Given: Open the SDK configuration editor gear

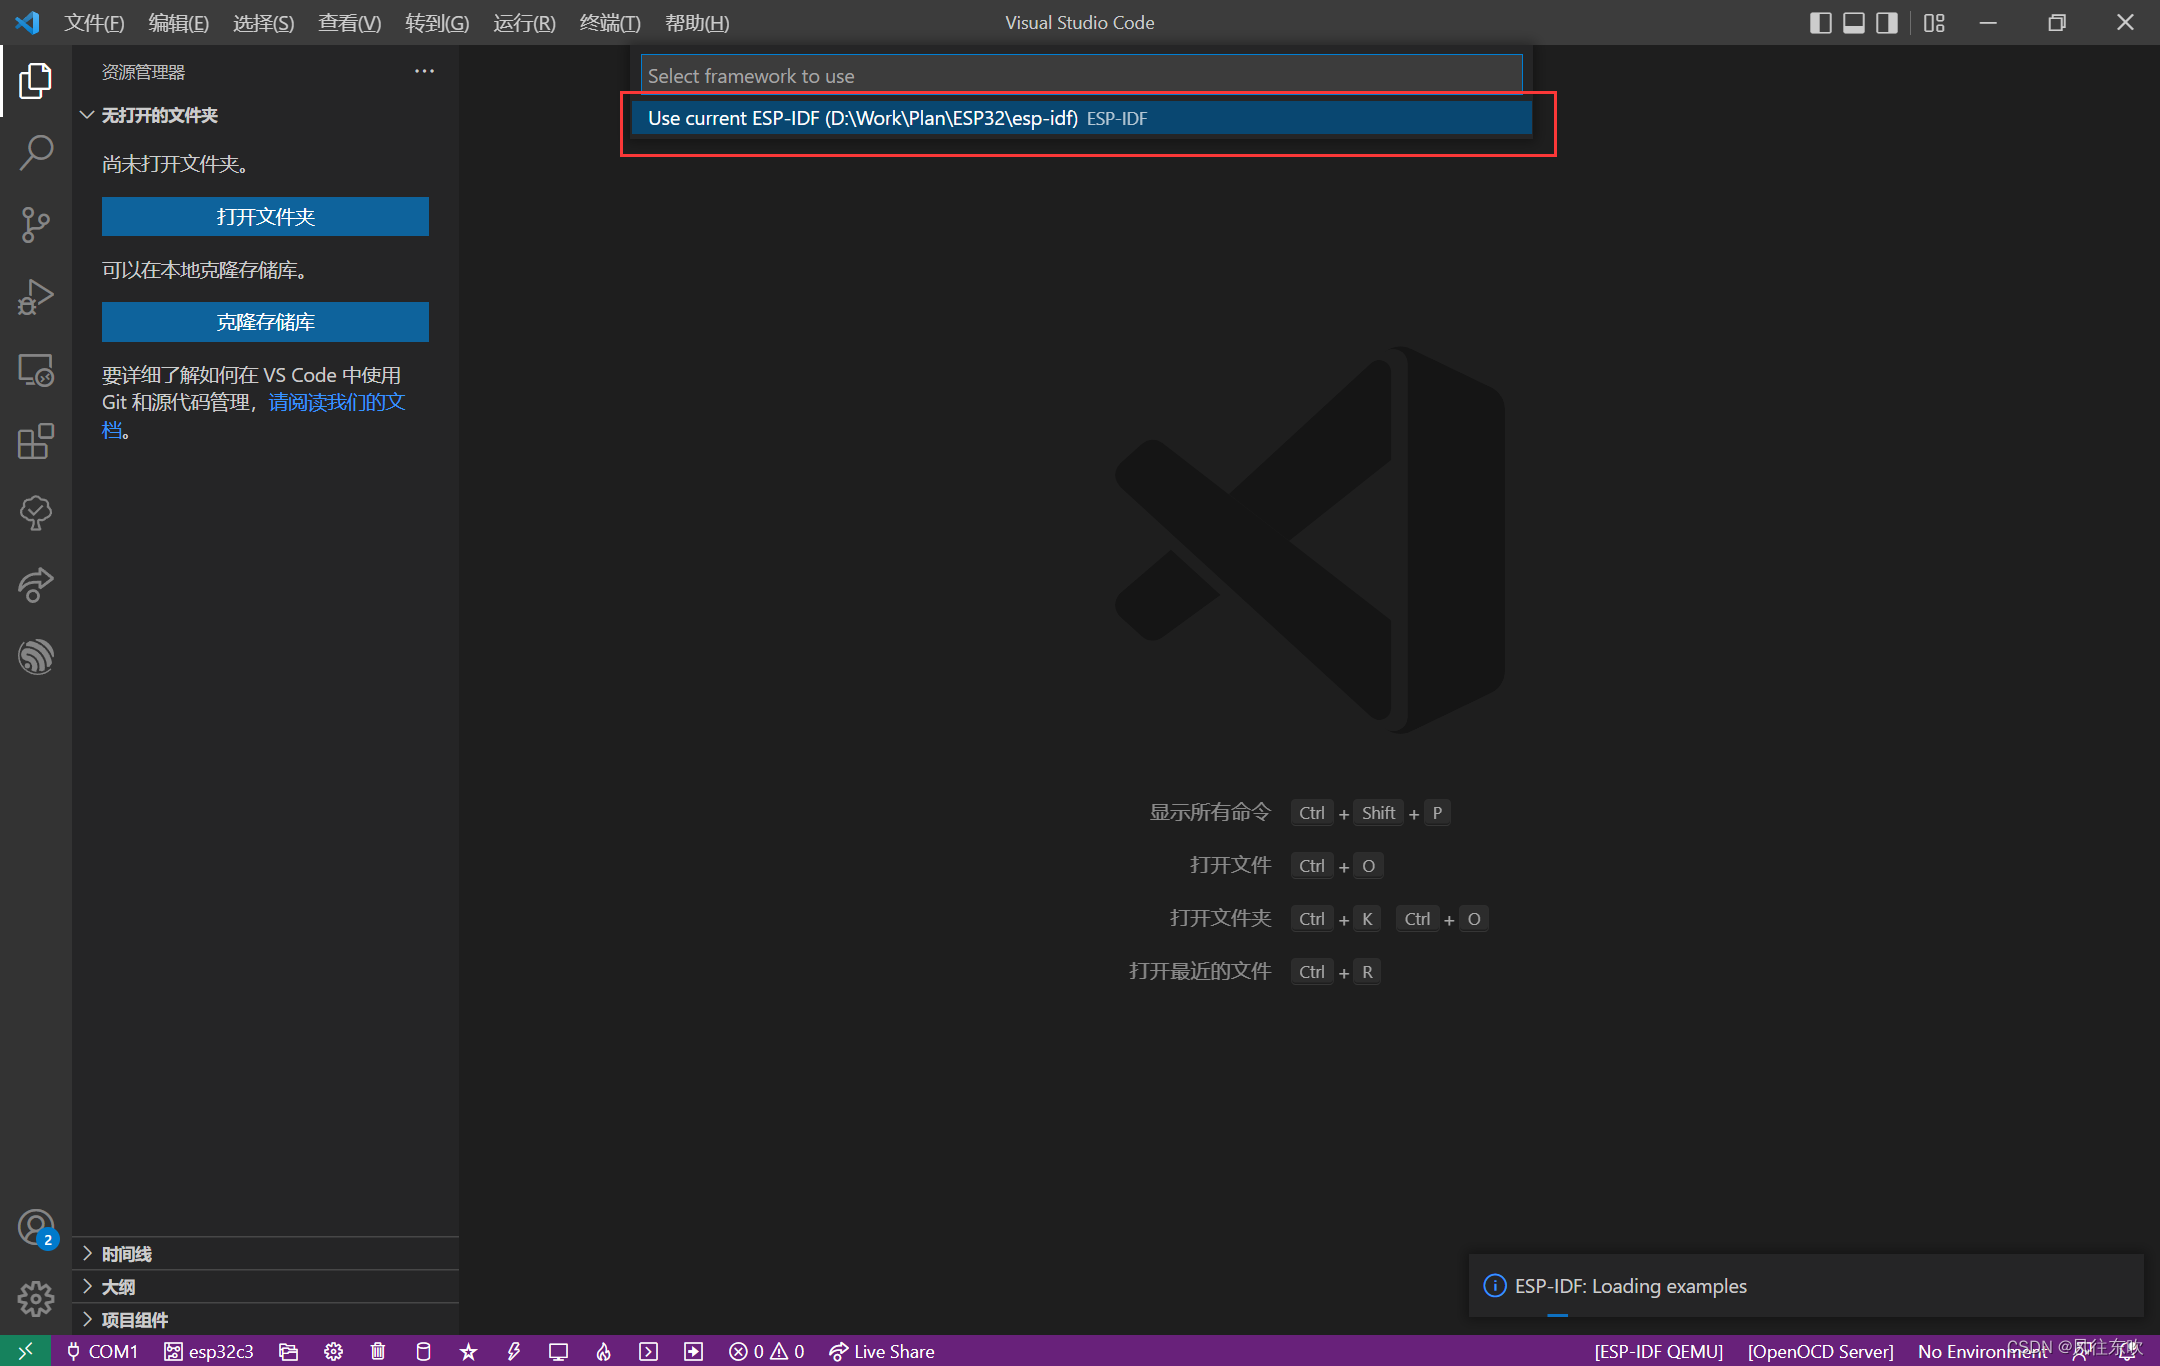Looking at the screenshot, I should tap(334, 1351).
